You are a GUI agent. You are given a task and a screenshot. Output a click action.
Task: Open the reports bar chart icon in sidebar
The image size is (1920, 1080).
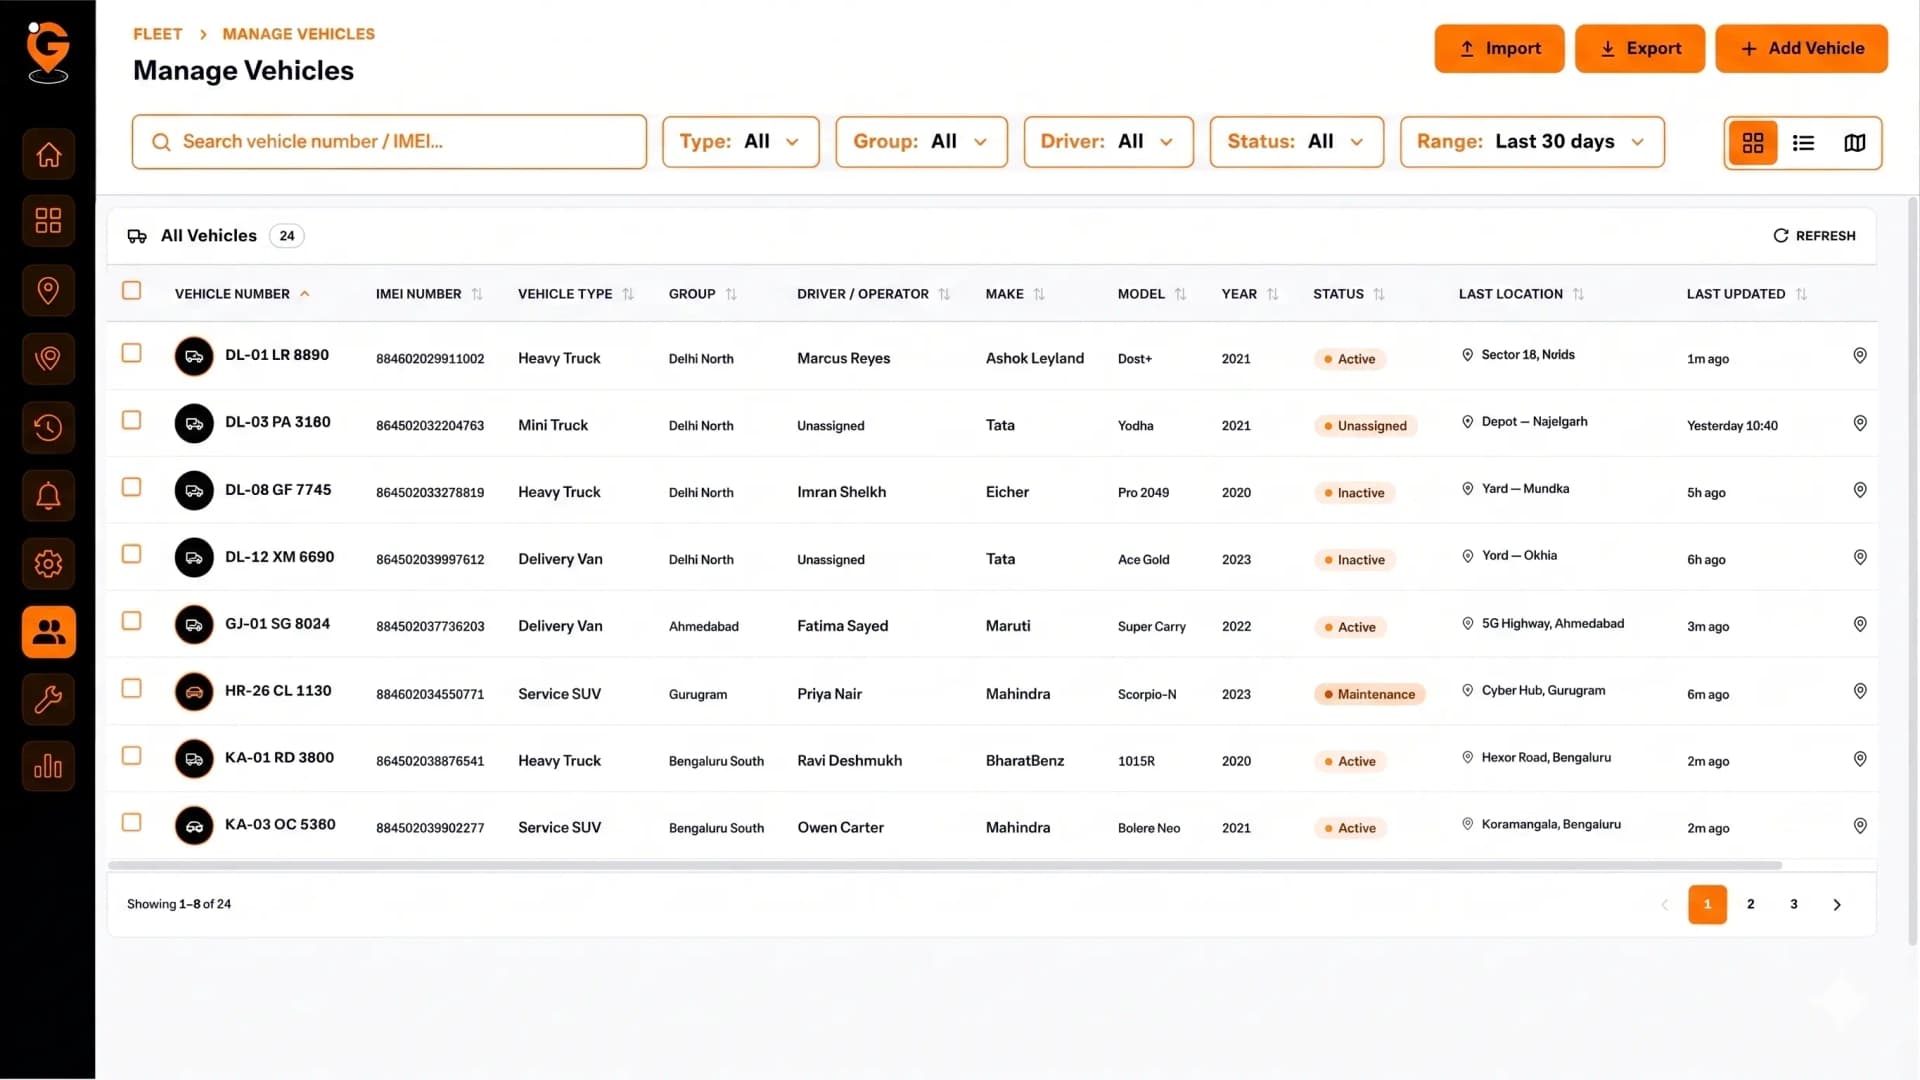pos(48,766)
